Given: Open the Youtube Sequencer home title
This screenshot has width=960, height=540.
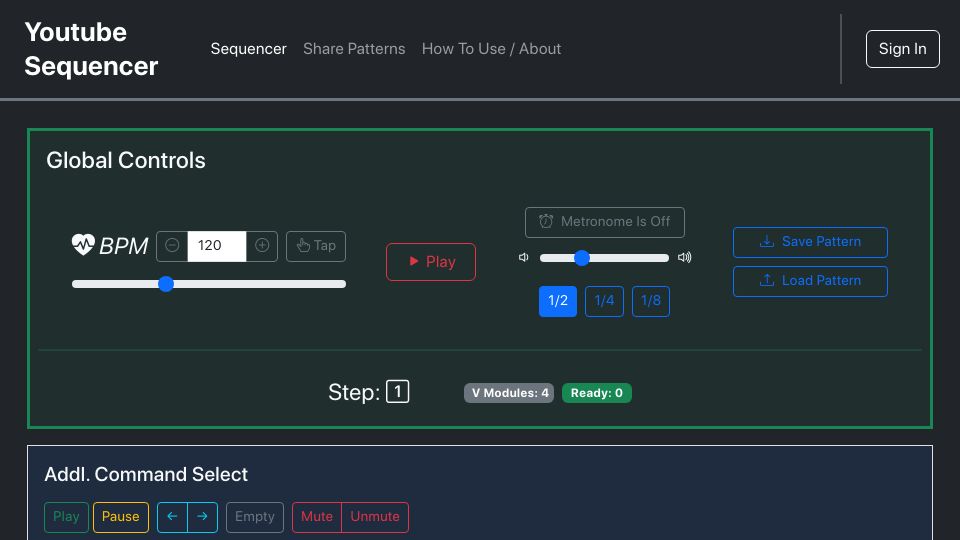Looking at the screenshot, I should click(x=91, y=49).
